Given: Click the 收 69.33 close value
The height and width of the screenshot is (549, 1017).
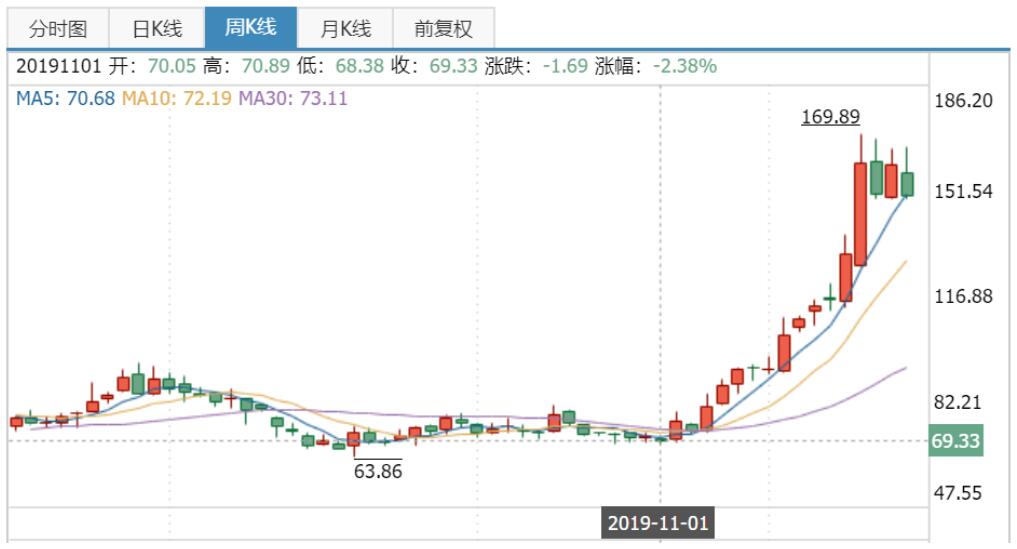Looking at the screenshot, I should [453, 66].
